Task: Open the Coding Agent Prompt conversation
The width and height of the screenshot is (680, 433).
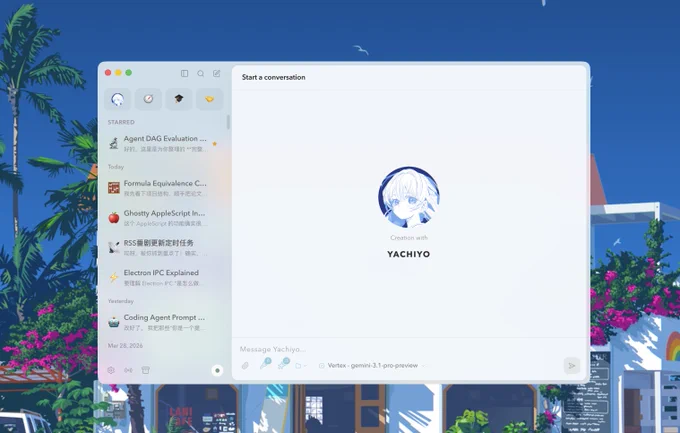Action: (x=163, y=322)
